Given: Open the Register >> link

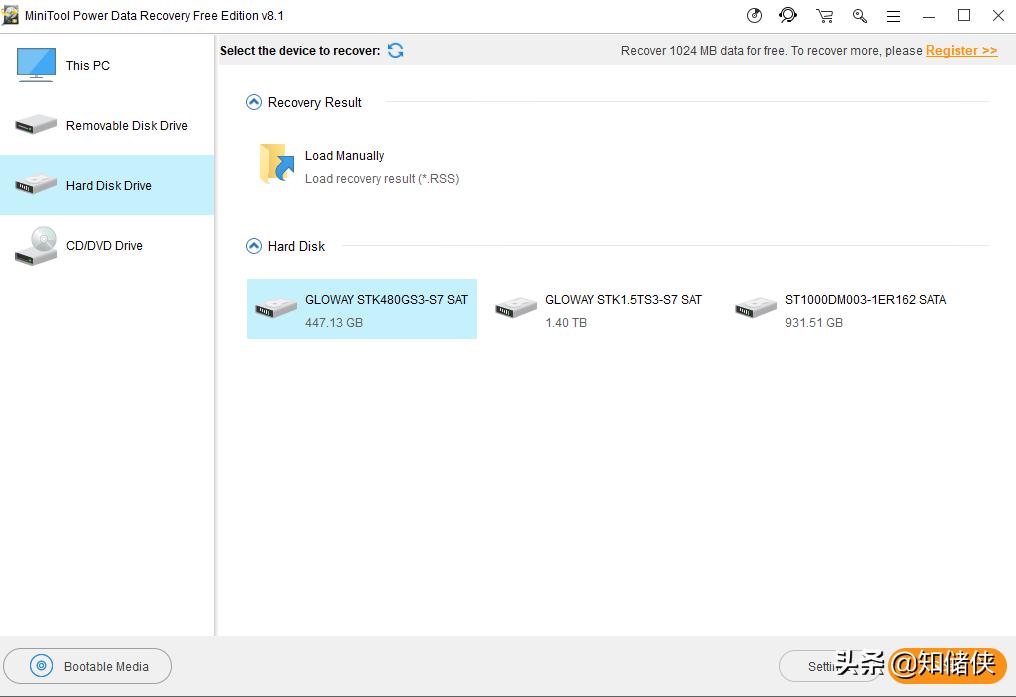Looking at the screenshot, I should tap(962, 51).
